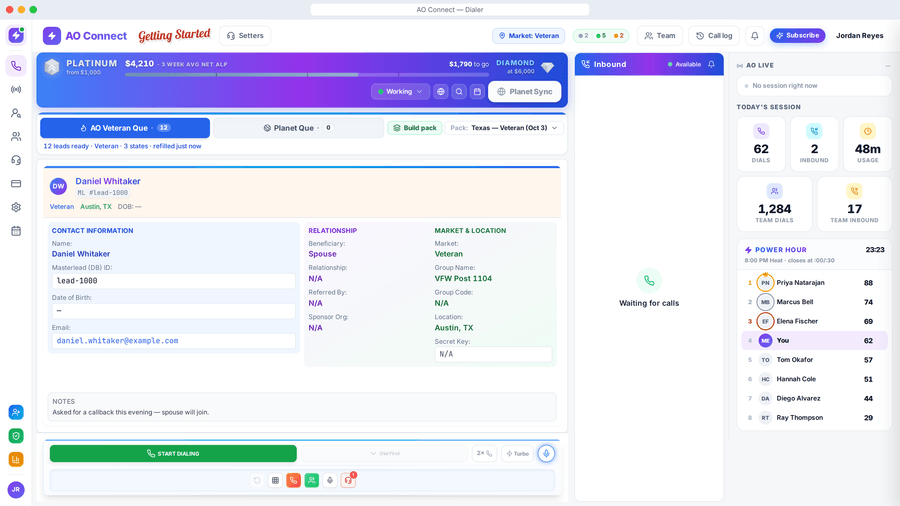Click the Email field daniel.whitaker@example.com
Screen dimensions: 900x506
click(x=173, y=341)
